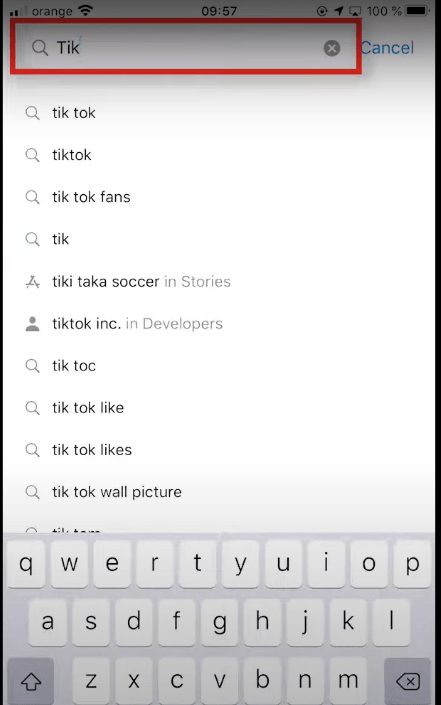
Task: Select the "tiktok" suggestion
Action: point(218,155)
